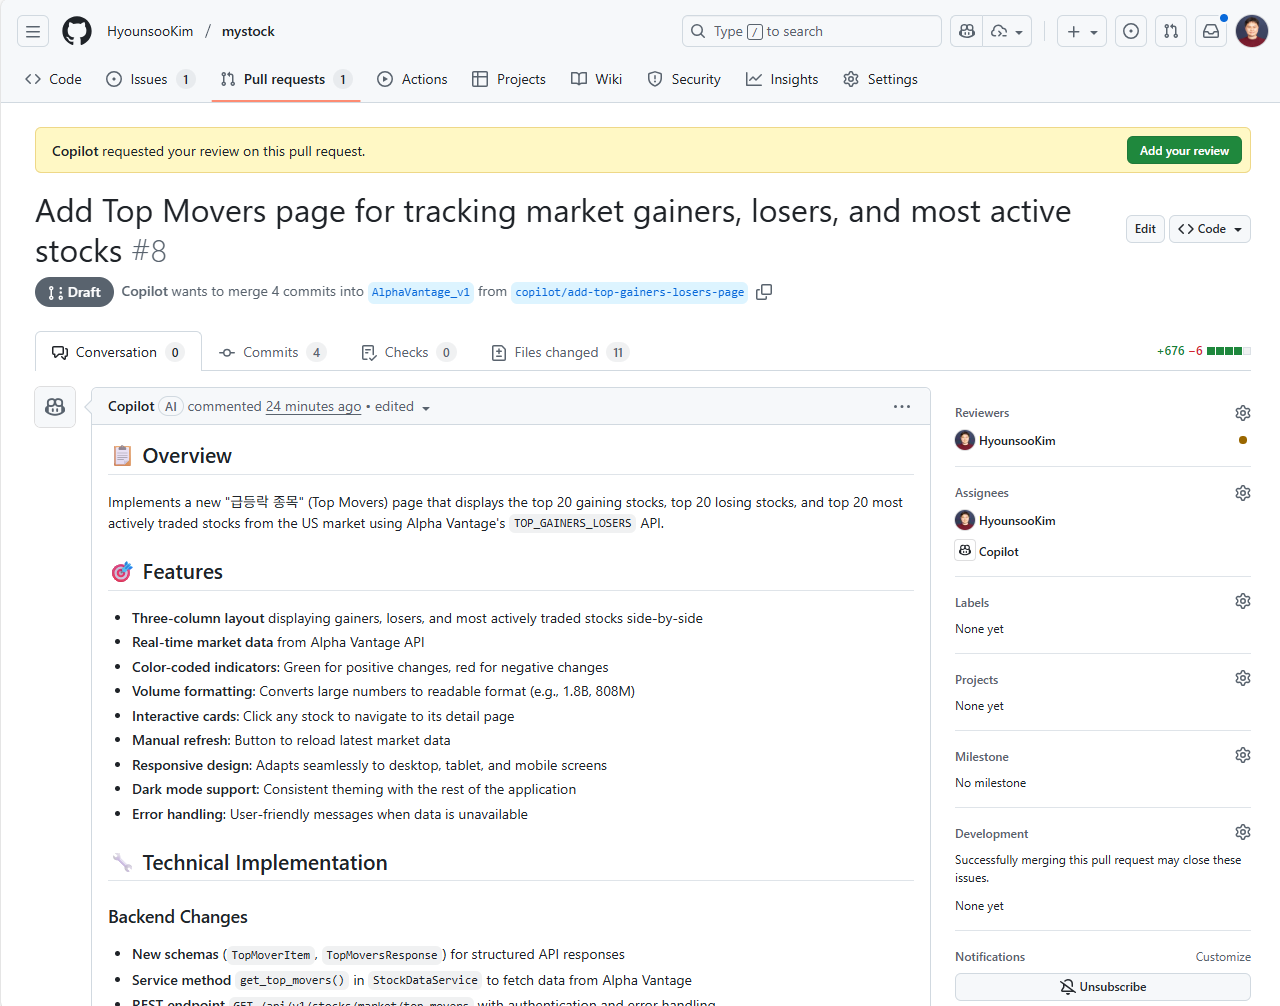
Task: Switch to the Commits tab
Action: tap(271, 352)
